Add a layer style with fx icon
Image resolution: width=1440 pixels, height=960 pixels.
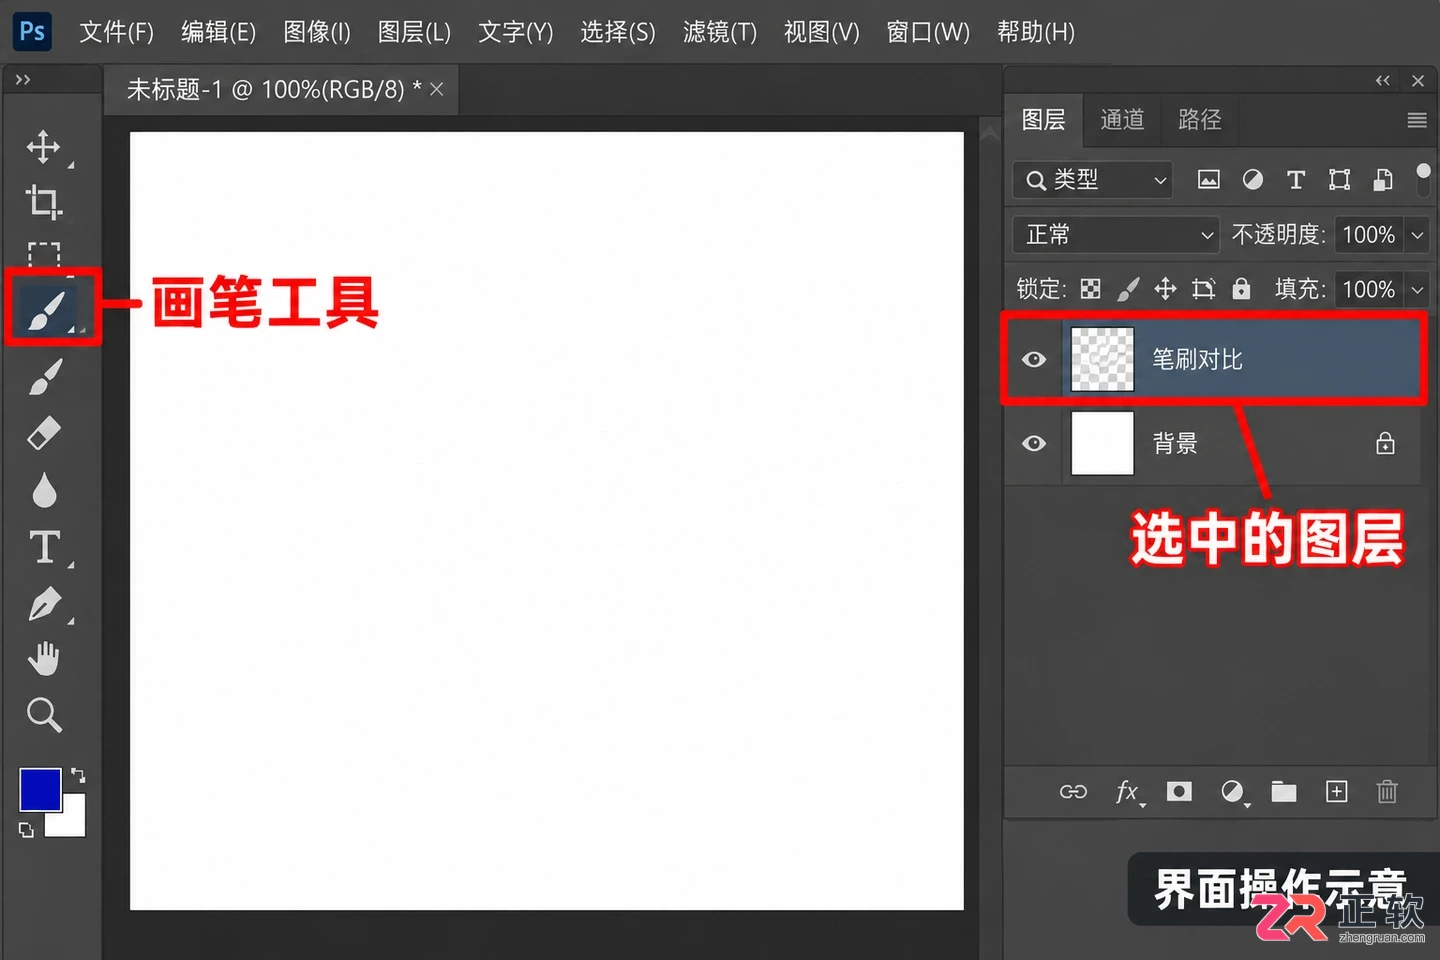pos(1128,792)
